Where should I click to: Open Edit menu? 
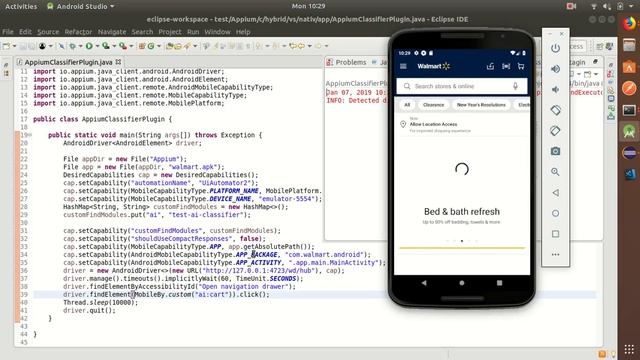pos(25,32)
